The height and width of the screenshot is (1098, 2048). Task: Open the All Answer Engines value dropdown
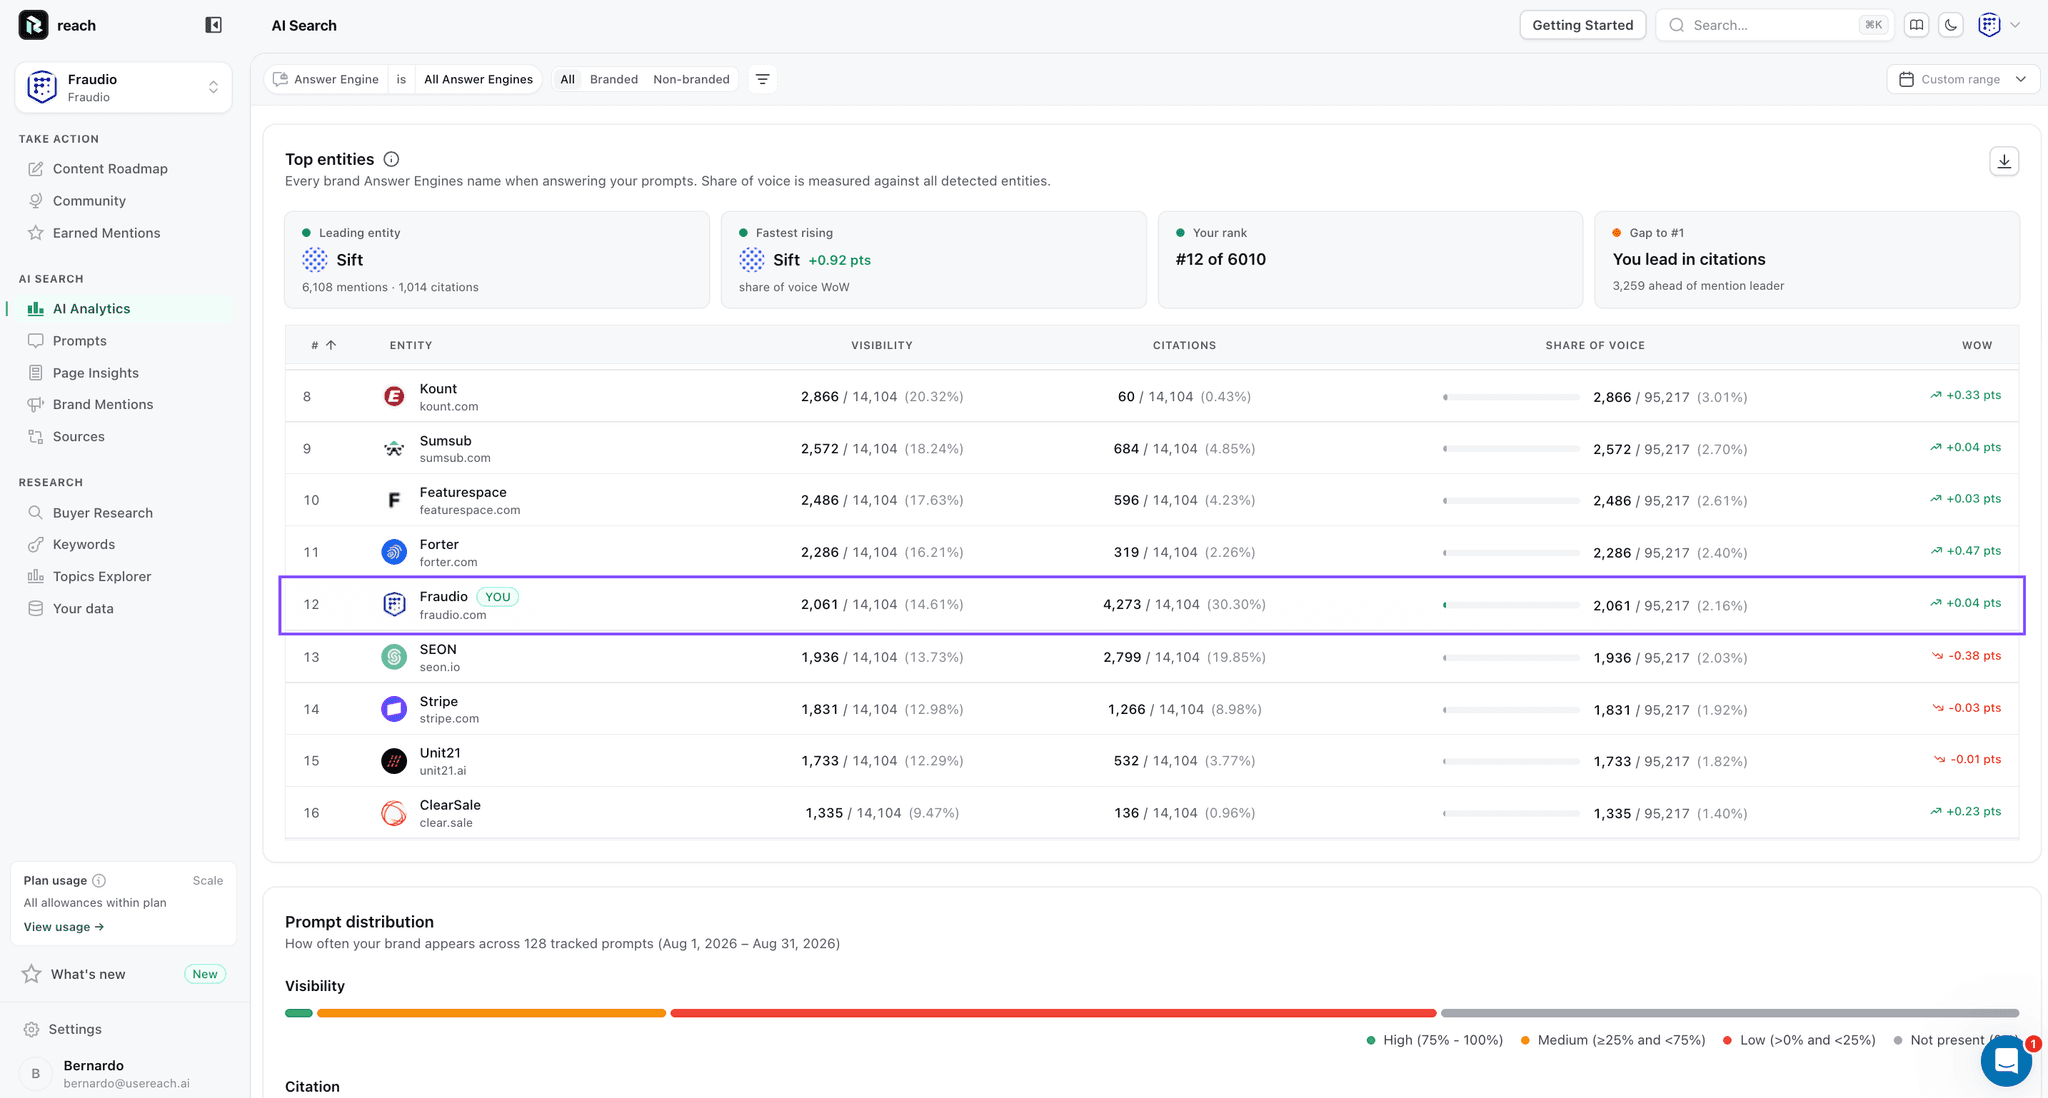click(478, 79)
